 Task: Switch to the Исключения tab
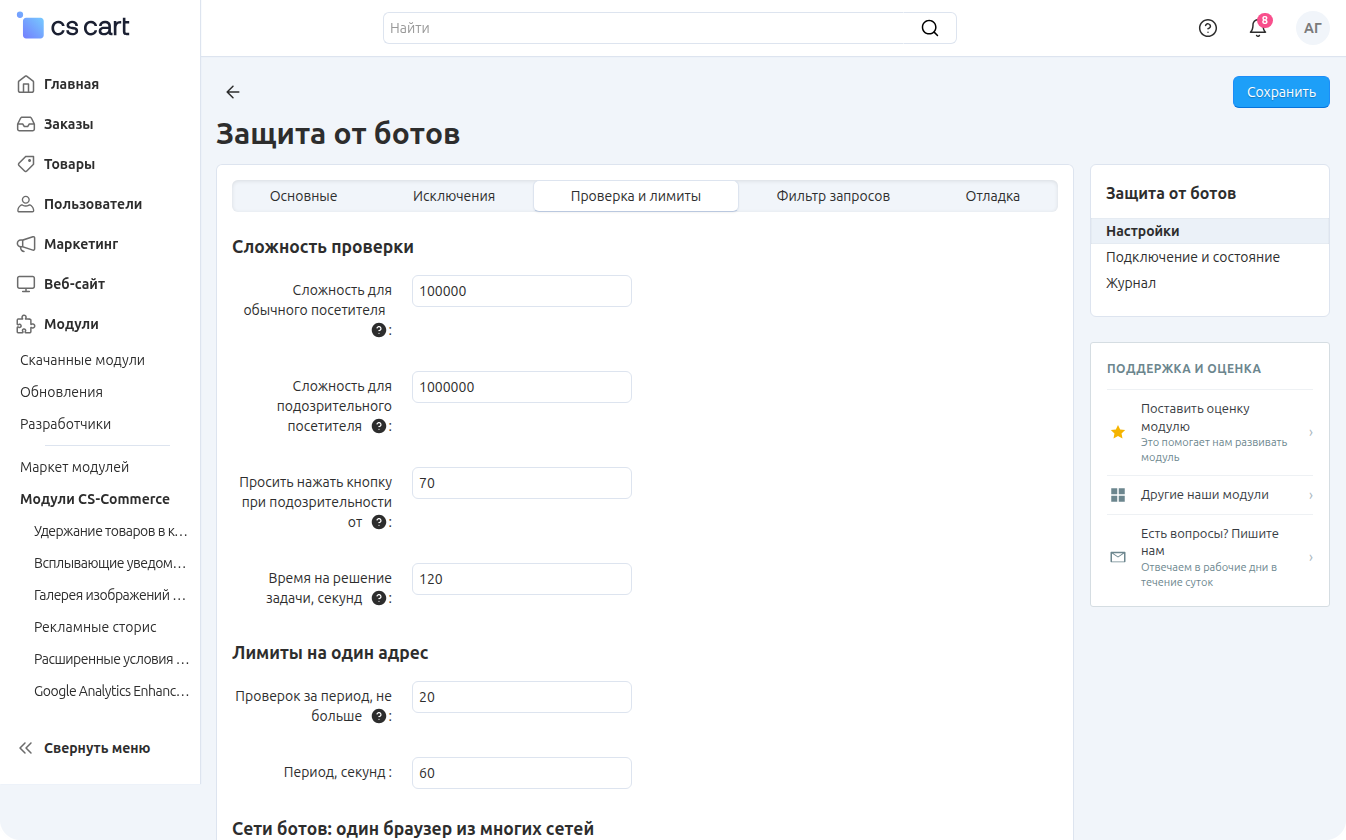(x=454, y=196)
